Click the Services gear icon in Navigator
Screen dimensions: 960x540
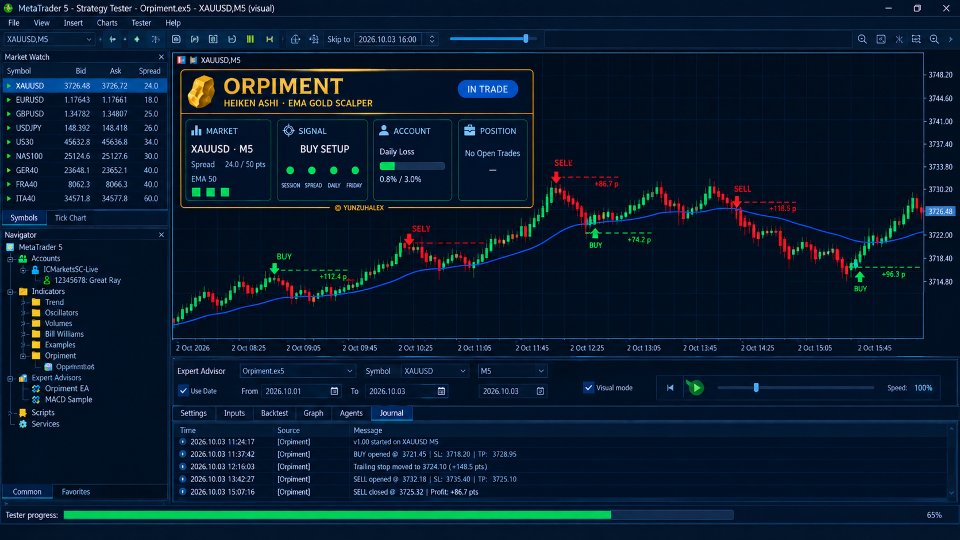(x=23, y=424)
